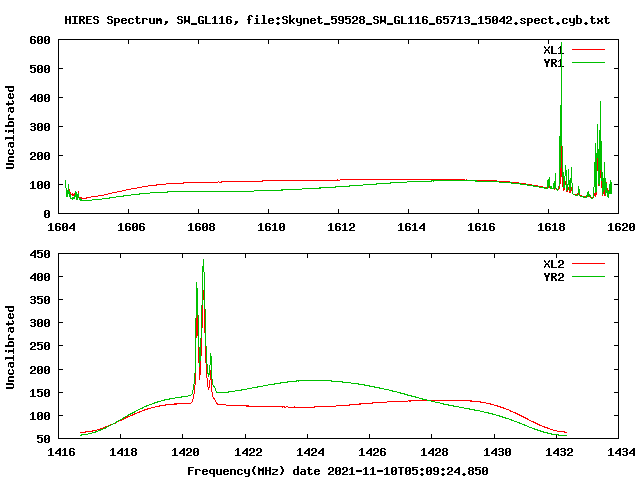Screen dimensions: 640x480
Task: Click the 1434 x-axis tick label
Action: [621, 452]
